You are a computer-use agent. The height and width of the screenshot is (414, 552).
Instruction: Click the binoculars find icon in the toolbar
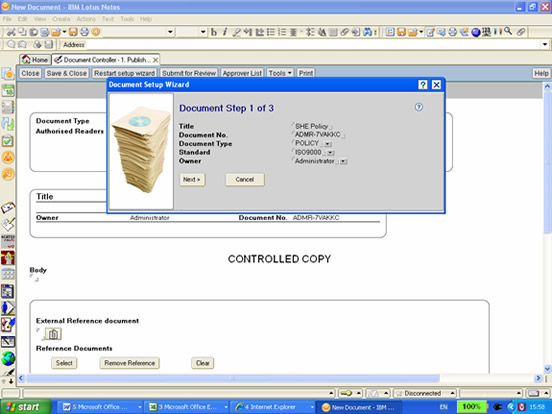368,32
